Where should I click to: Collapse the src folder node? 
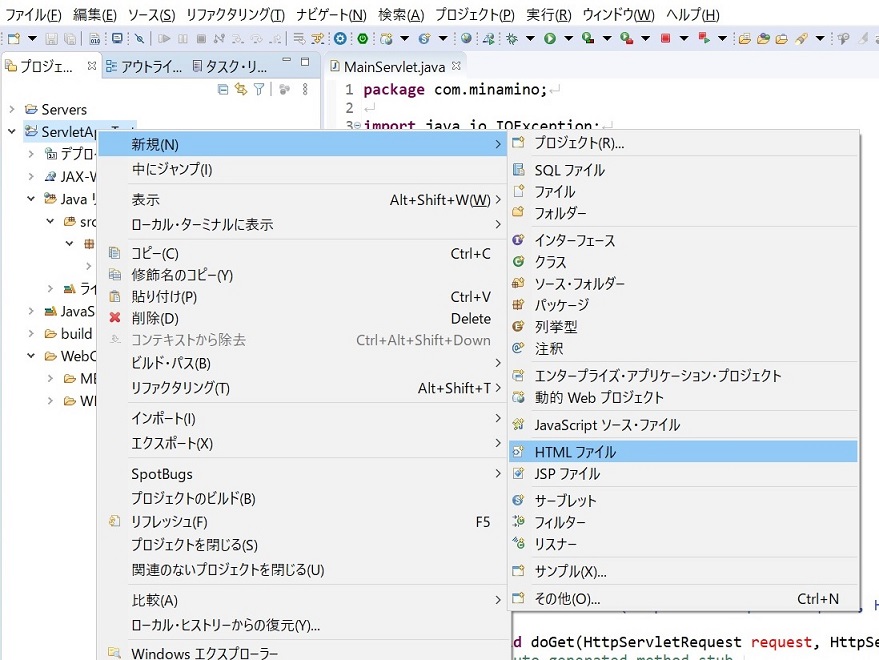point(50,221)
